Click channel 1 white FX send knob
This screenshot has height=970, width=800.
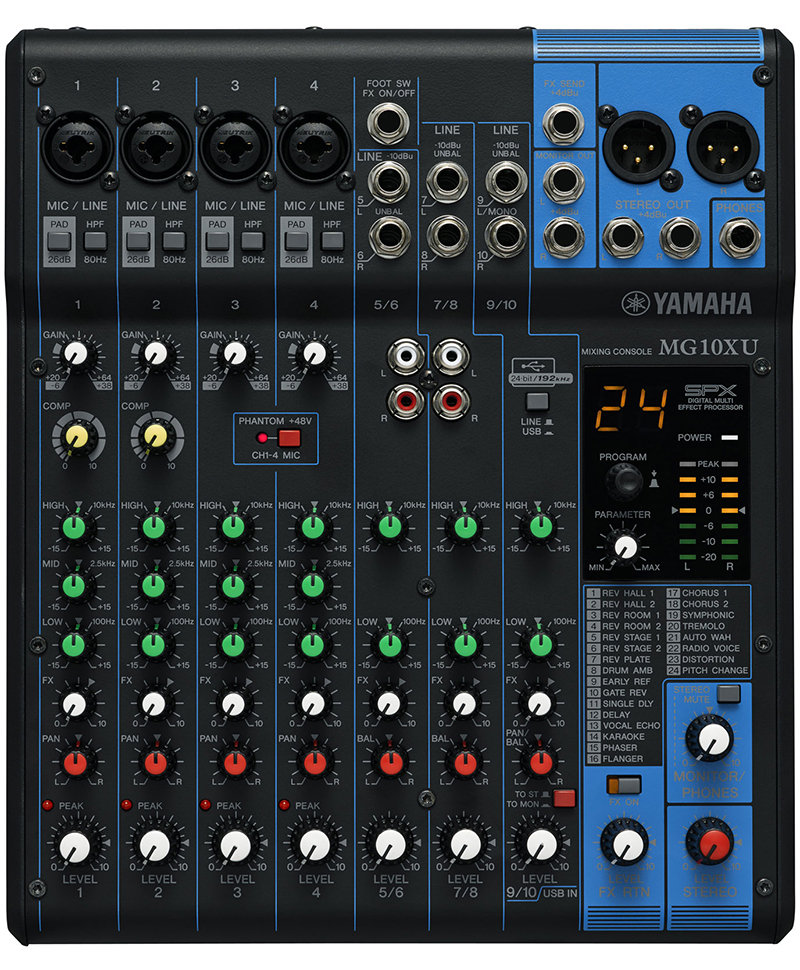tap(74, 703)
